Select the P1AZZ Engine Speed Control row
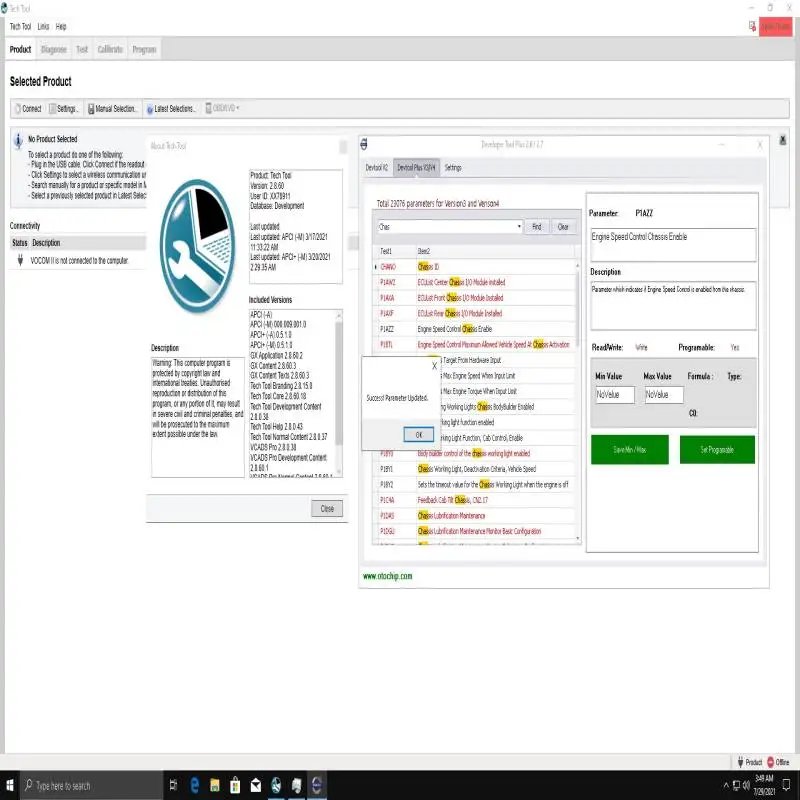This screenshot has width=800, height=800. click(x=474, y=329)
